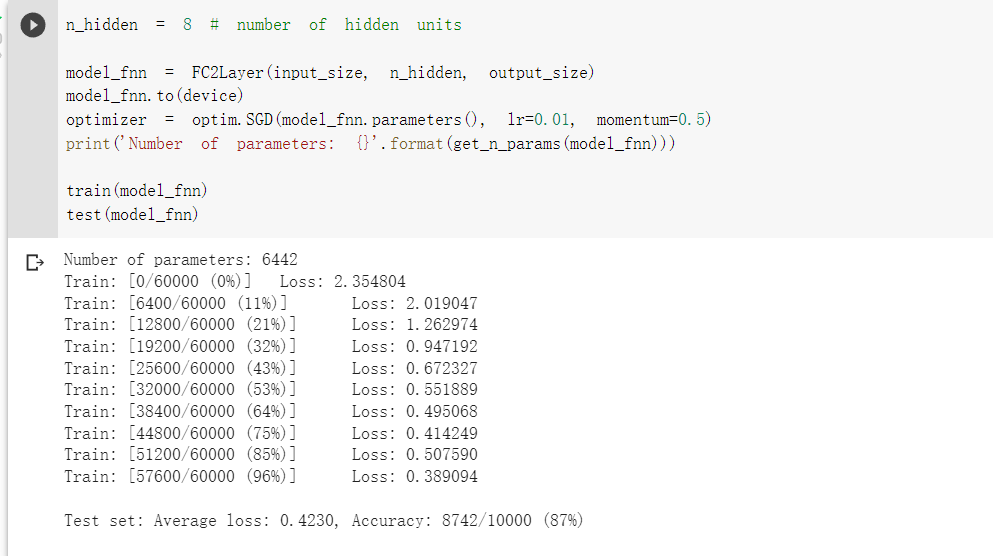Click the Loss: 0.495068 output value
The image size is (993, 556).
tap(415, 412)
